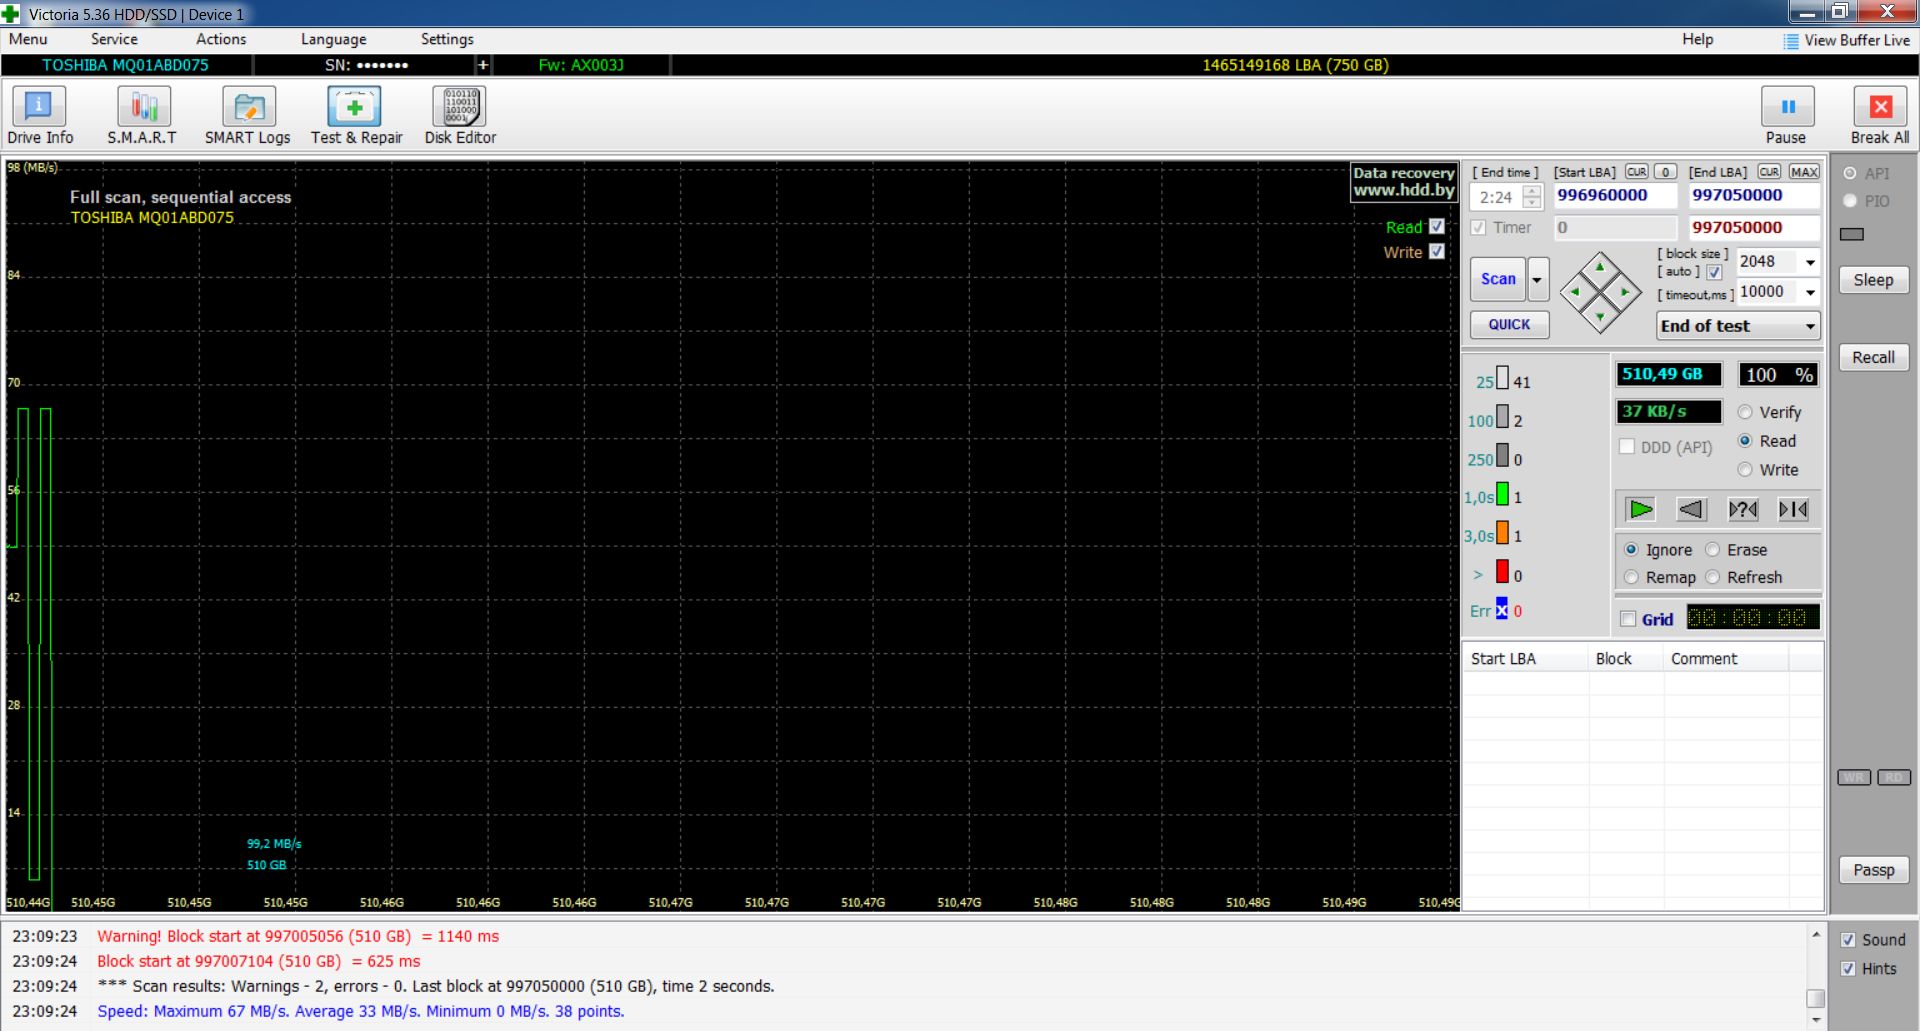Click the up arrow on the navigation diamond
The image size is (1920, 1031).
(1600, 266)
